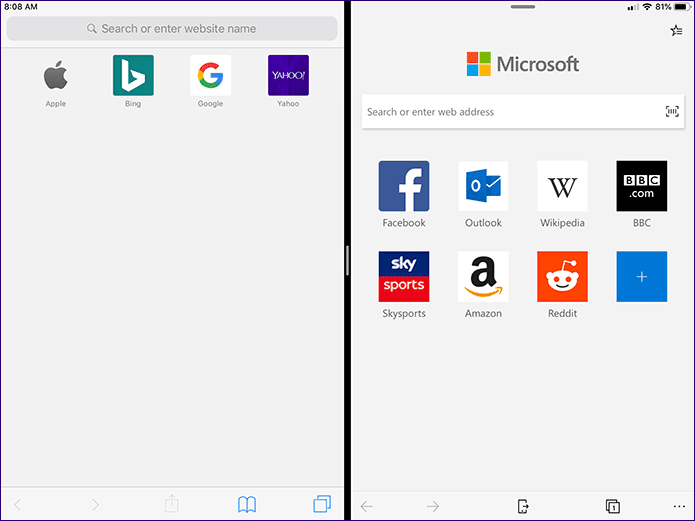Tap the Wi-Fi indicator in status bar
This screenshot has width=695, height=521.
tap(647, 7)
